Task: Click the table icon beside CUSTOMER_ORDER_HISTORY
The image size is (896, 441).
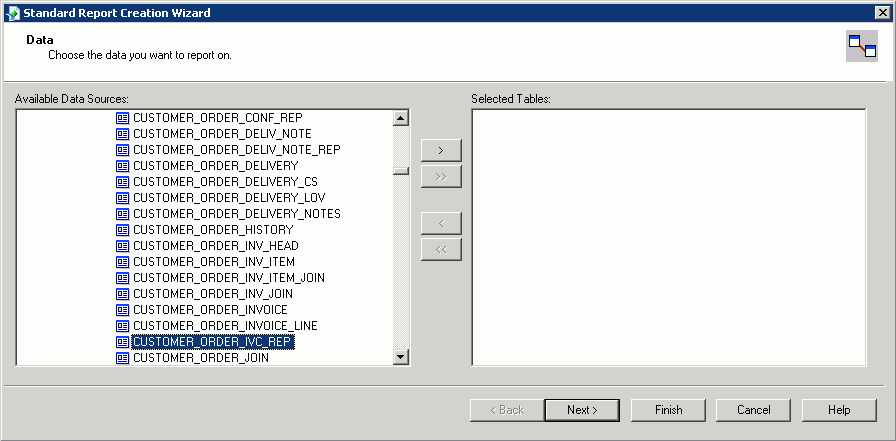Action: click(x=123, y=230)
